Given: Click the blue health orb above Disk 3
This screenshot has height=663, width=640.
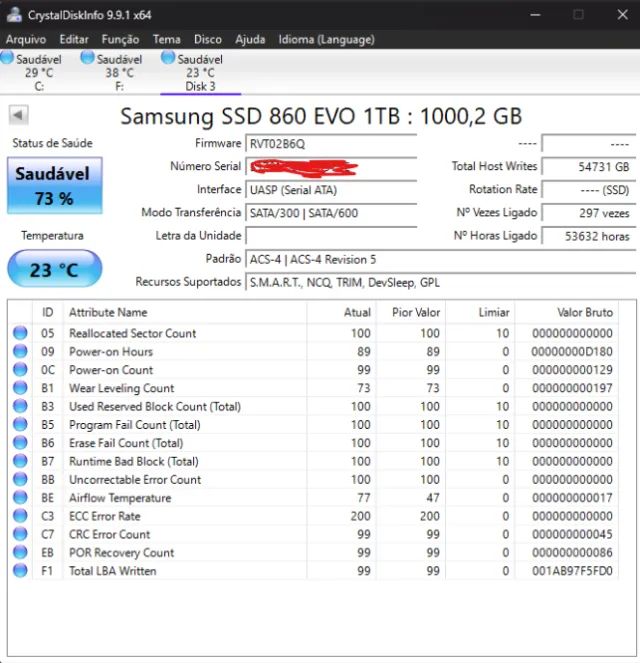Looking at the screenshot, I should pyautogui.click(x=168, y=58).
